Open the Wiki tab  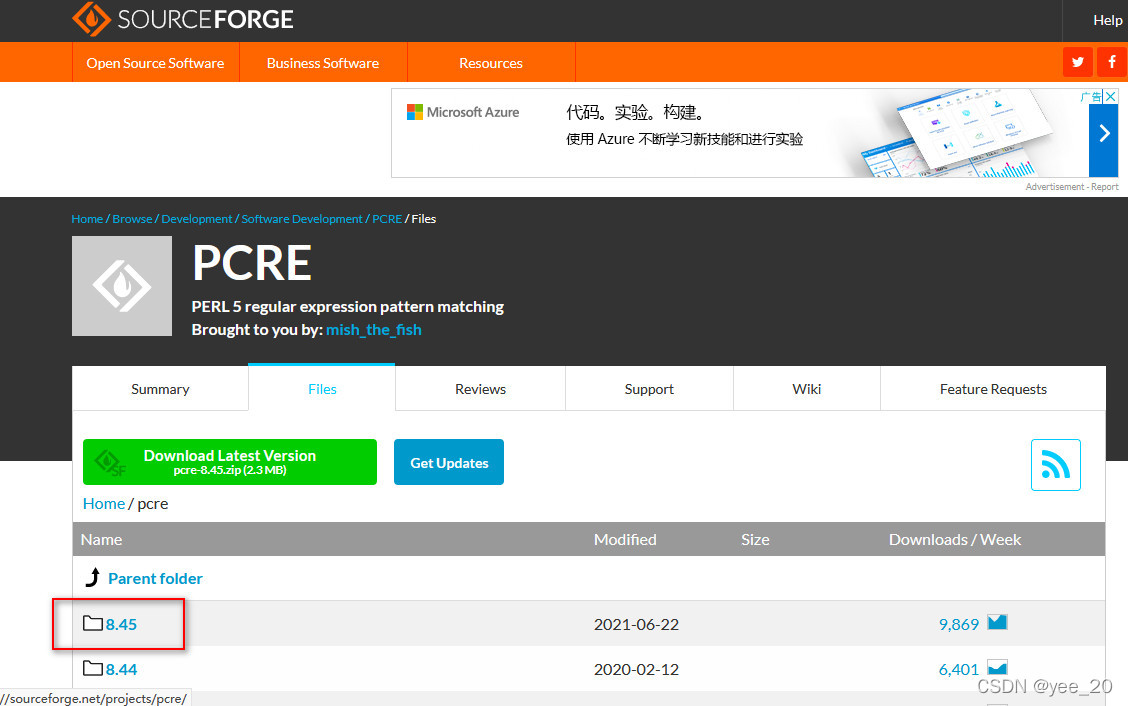tap(806, 389)
